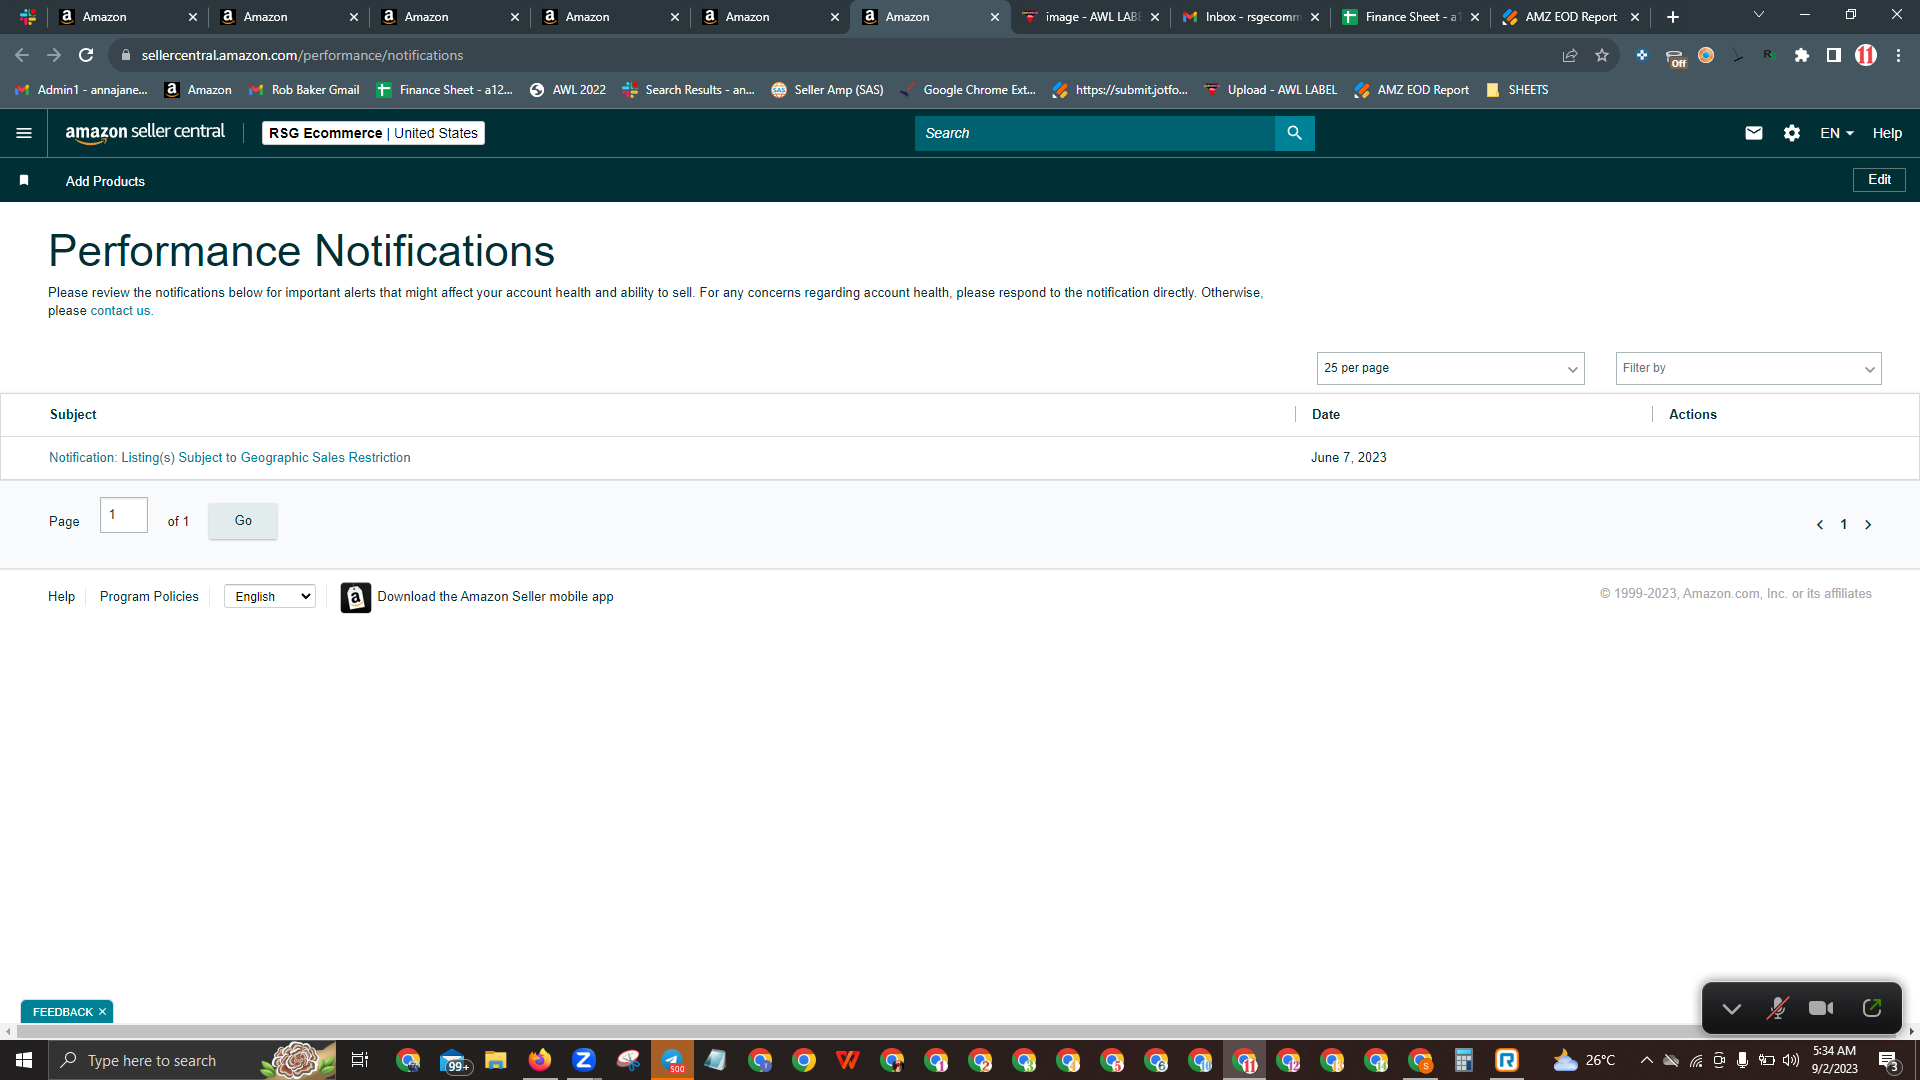Click the browser address bar URL

302,55
